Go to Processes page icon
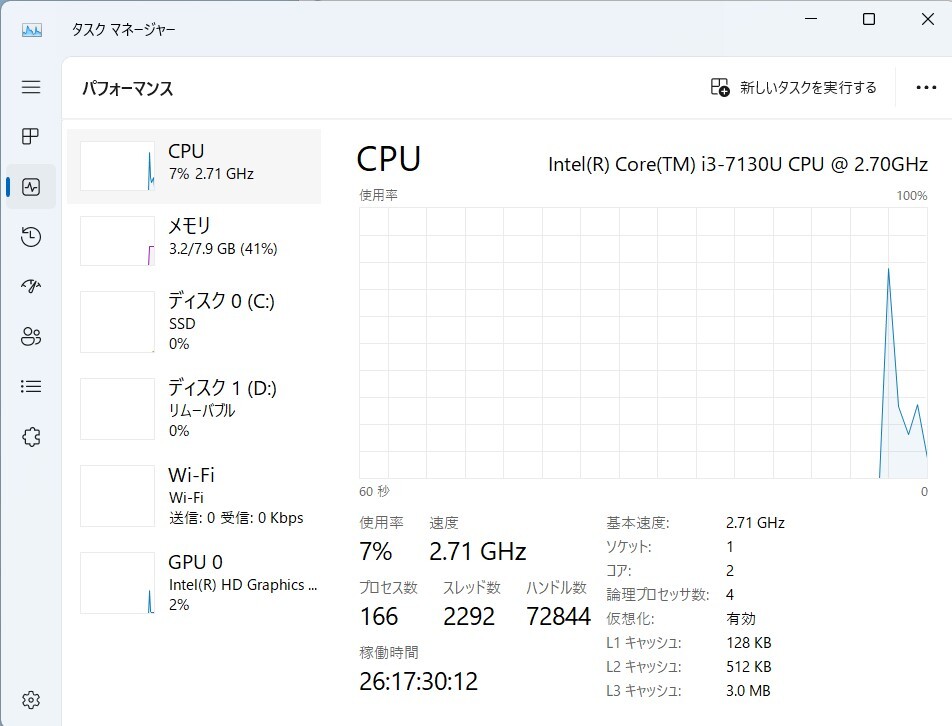 click(31, 136)
